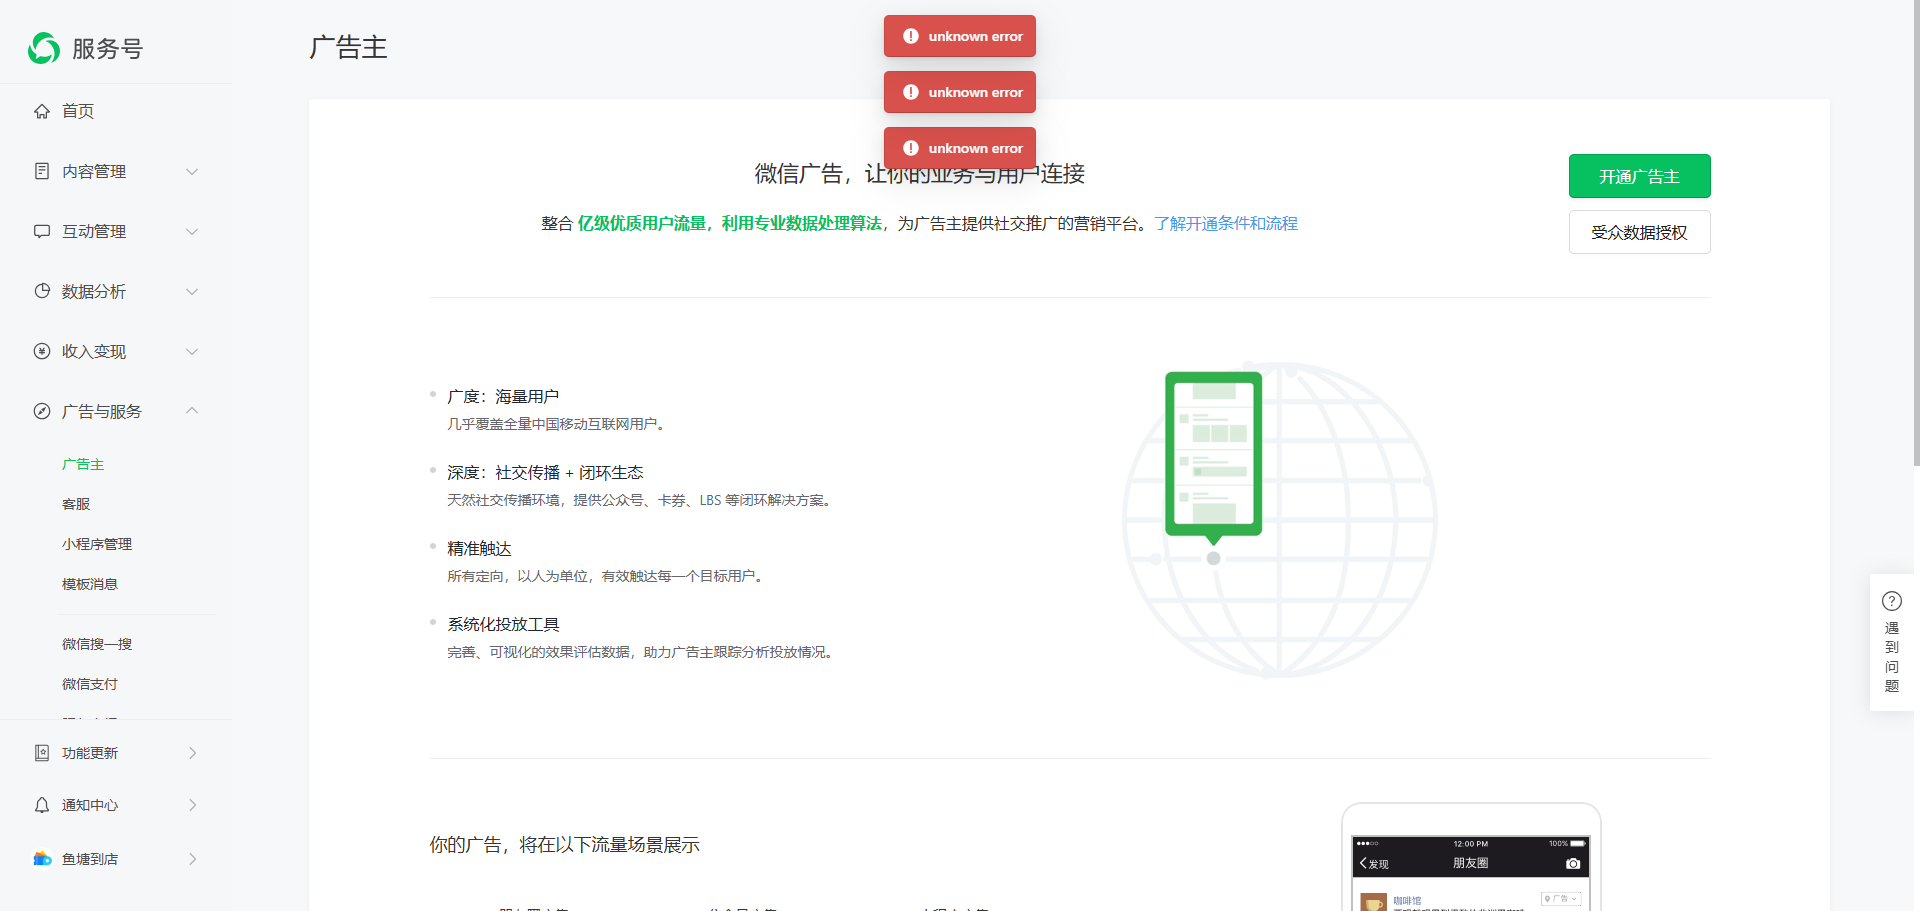Open 模板消息 submenu item
The width and height of the screenshot is (1920, 911).
(x=90, y=584)
